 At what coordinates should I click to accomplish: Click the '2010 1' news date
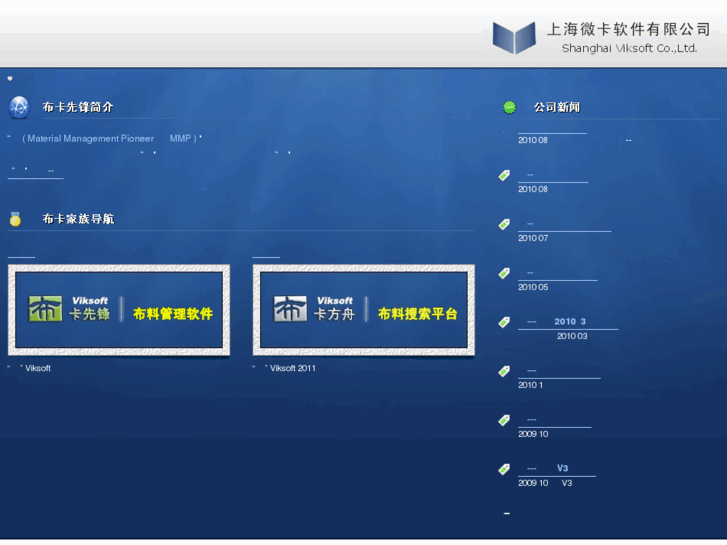coord(530,385)
